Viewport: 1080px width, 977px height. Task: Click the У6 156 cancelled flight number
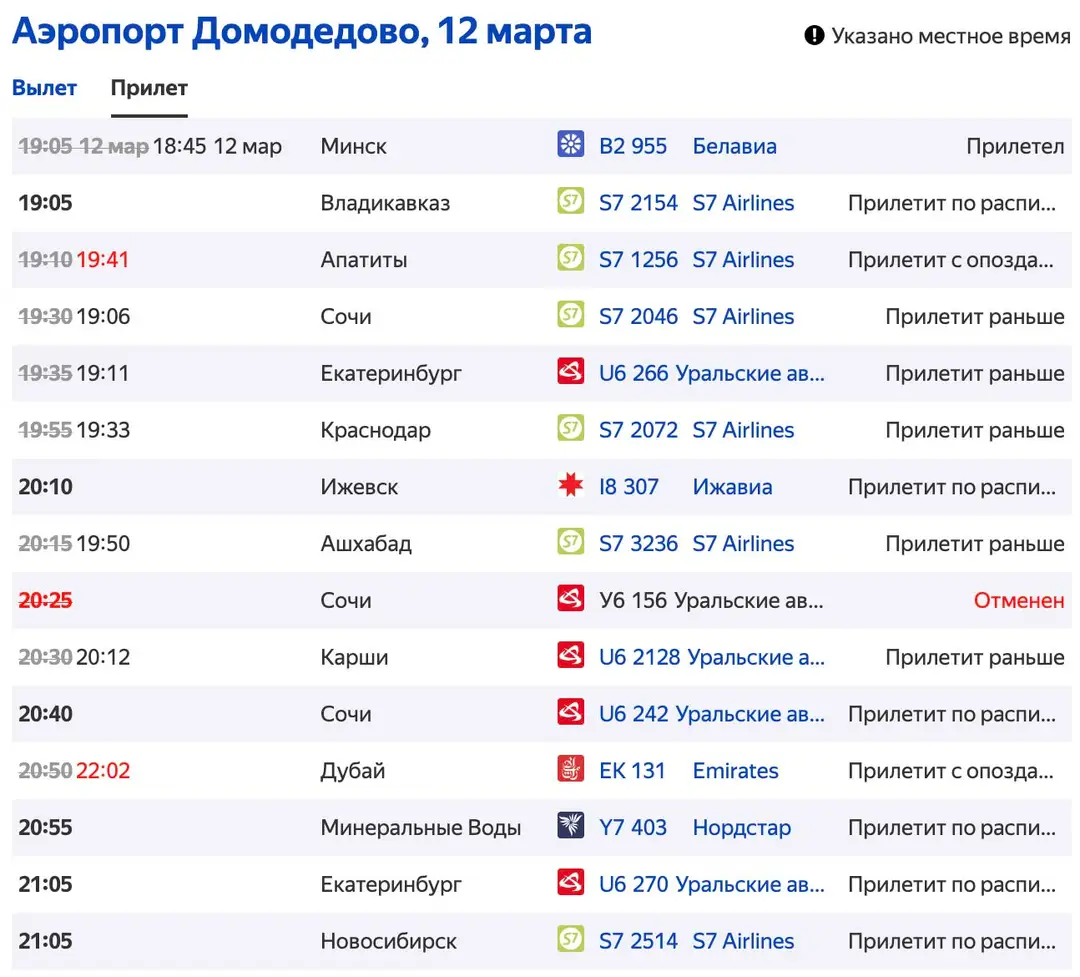click(633, 600)
